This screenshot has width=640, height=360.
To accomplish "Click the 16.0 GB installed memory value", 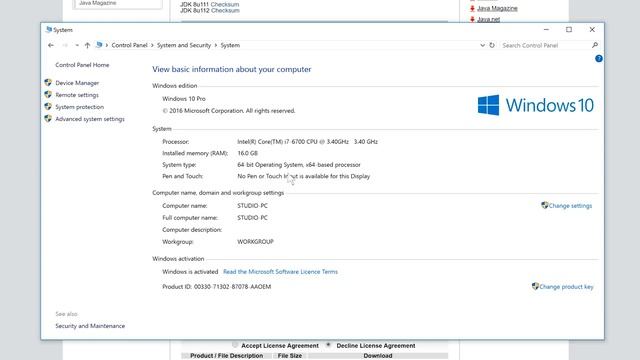I will [x=247, y=153].
